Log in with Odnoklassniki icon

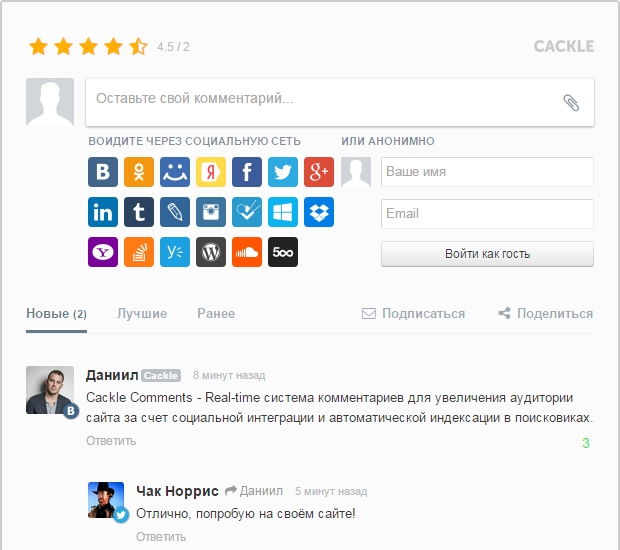point(139,172)
